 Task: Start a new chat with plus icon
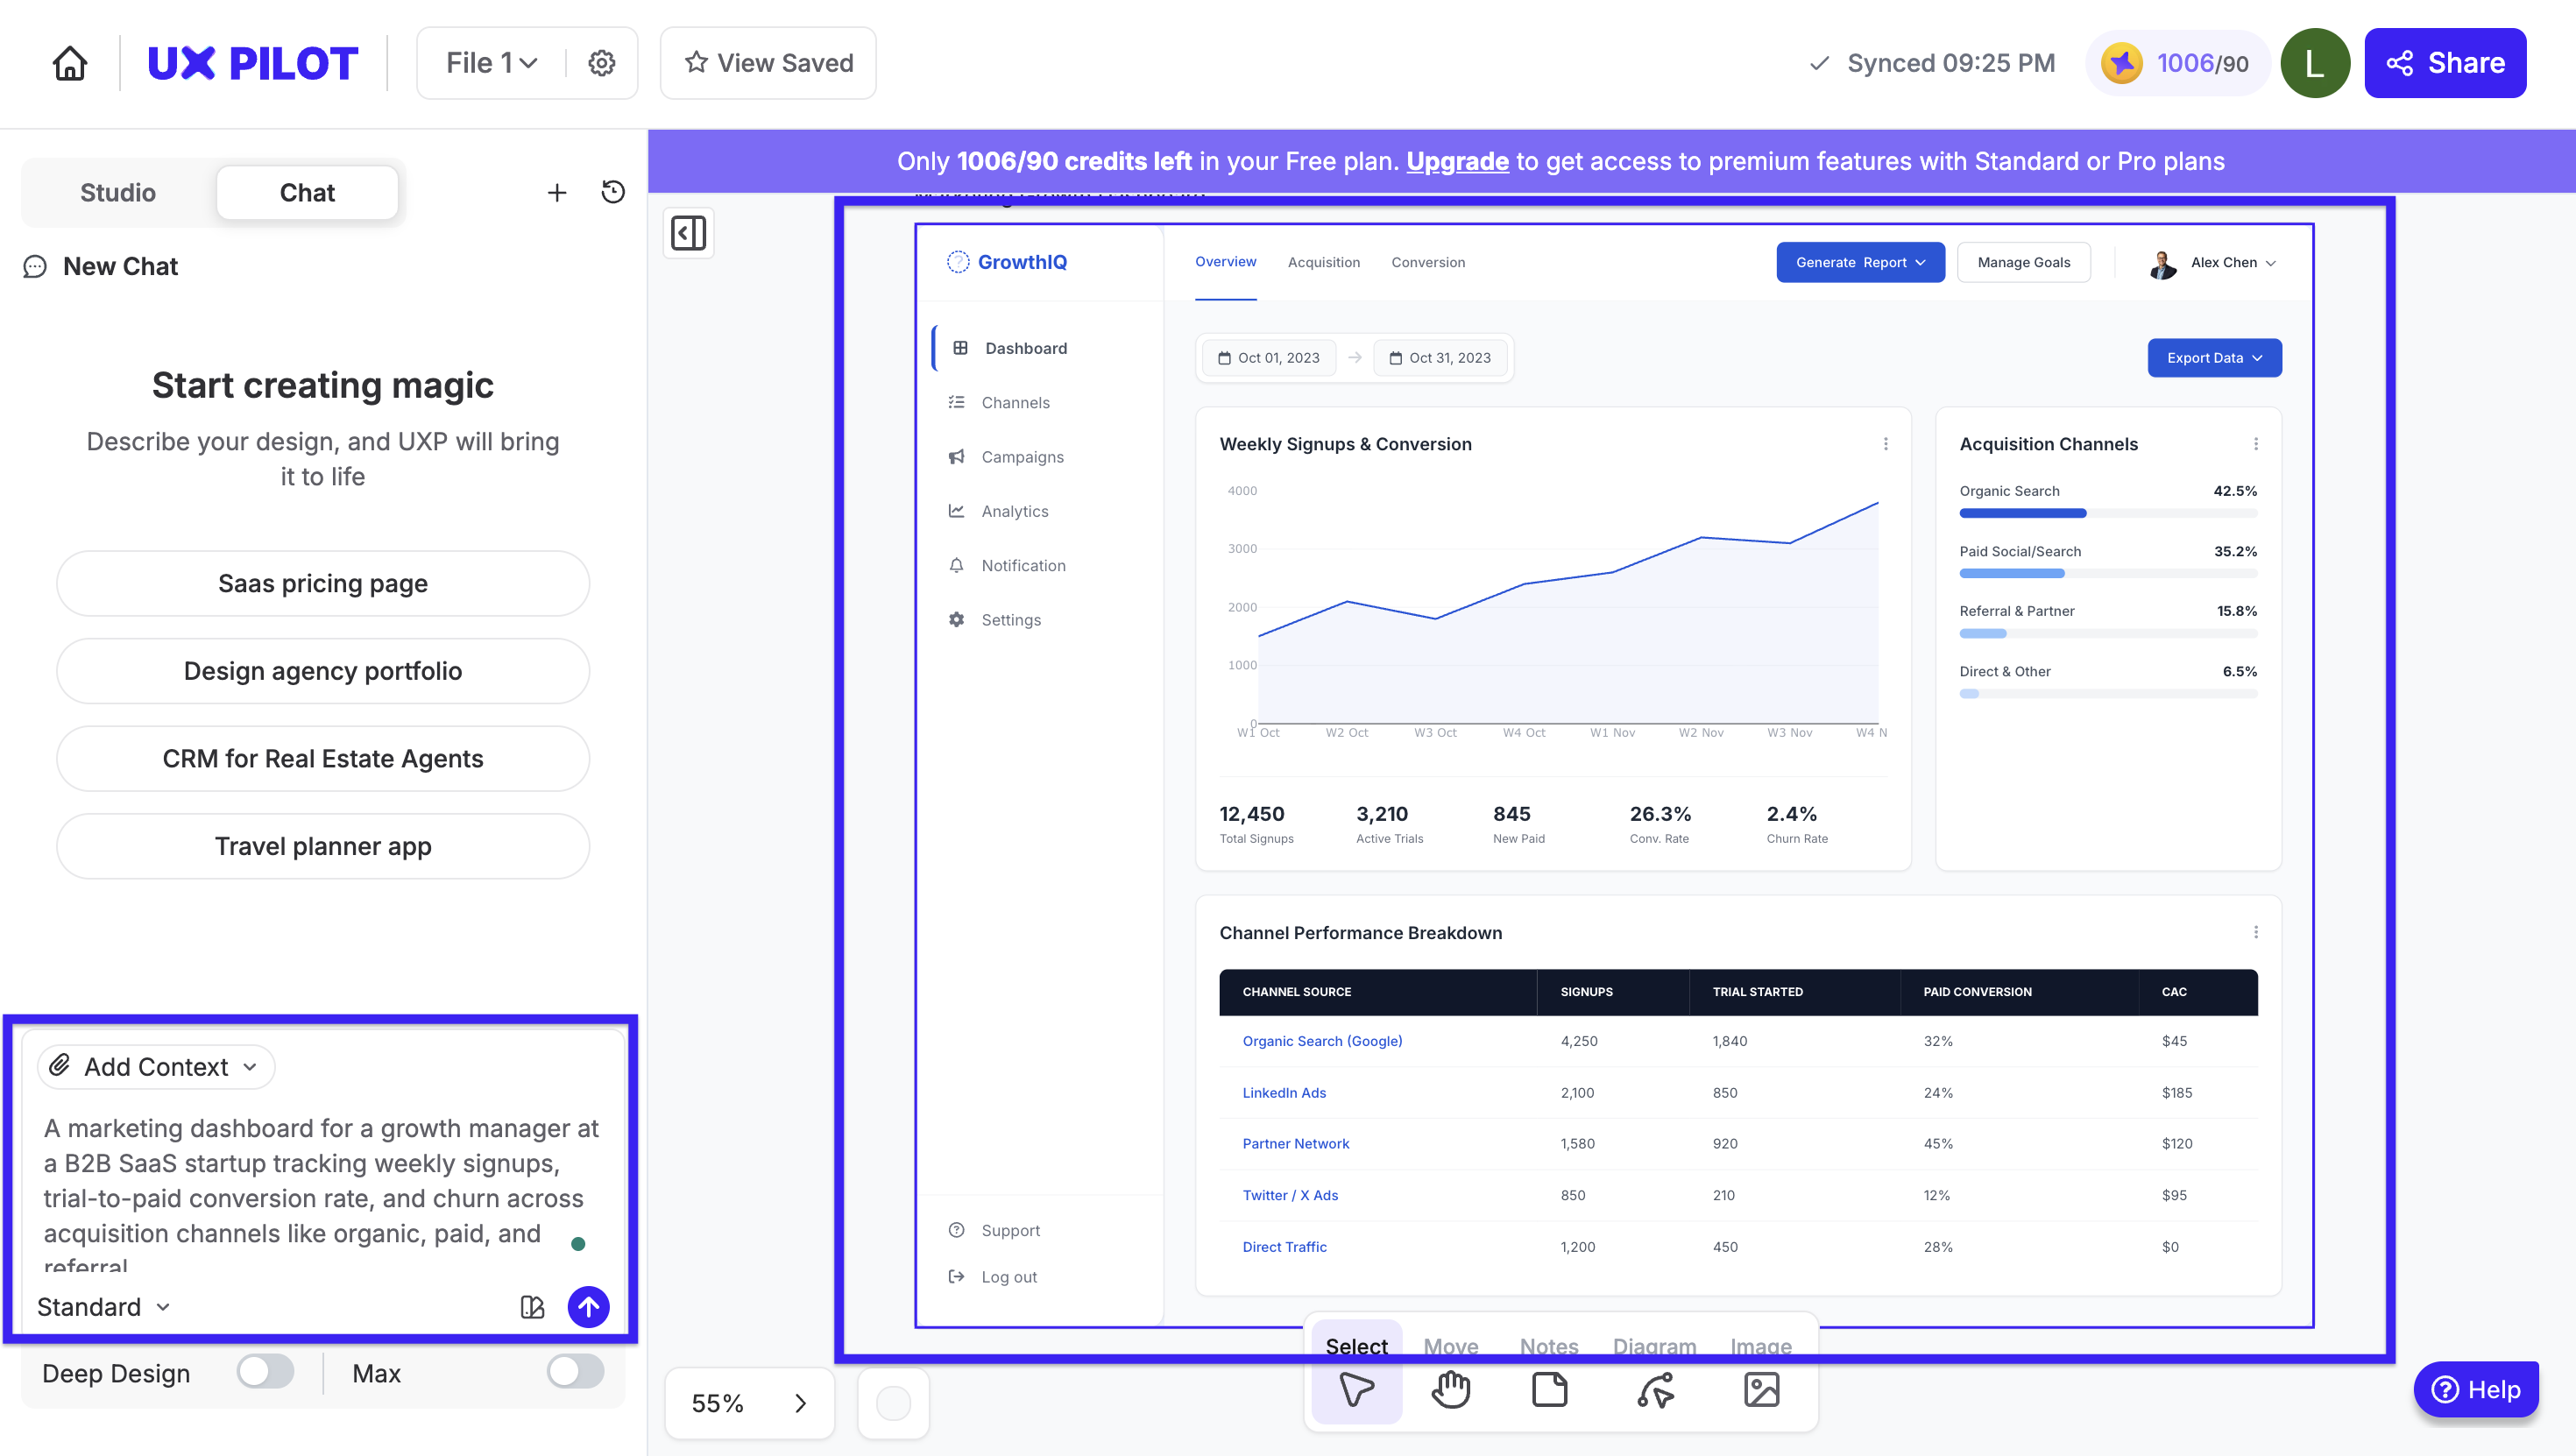(557, 192)
